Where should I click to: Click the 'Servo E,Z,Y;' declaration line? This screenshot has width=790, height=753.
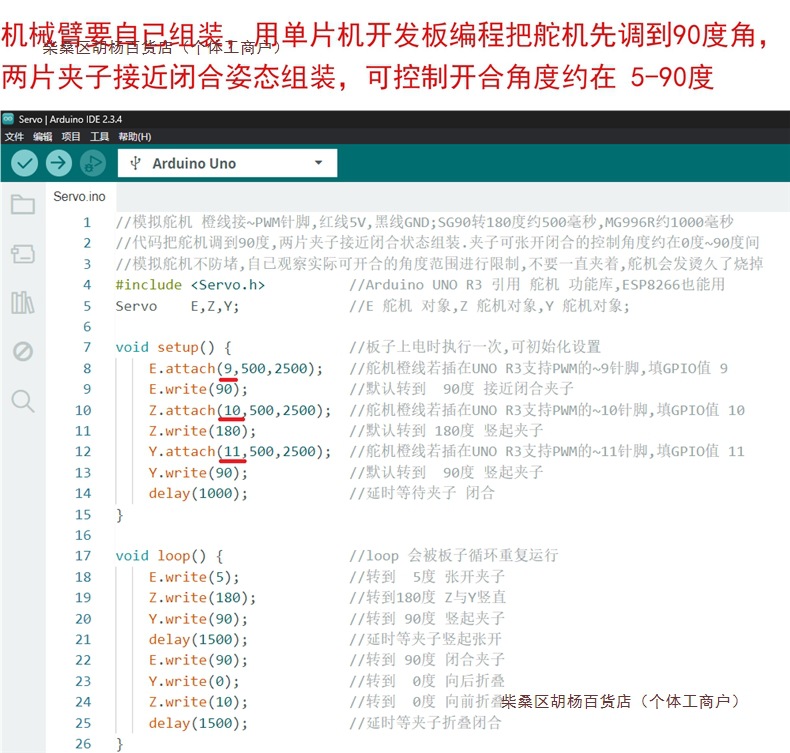(177, 306)
